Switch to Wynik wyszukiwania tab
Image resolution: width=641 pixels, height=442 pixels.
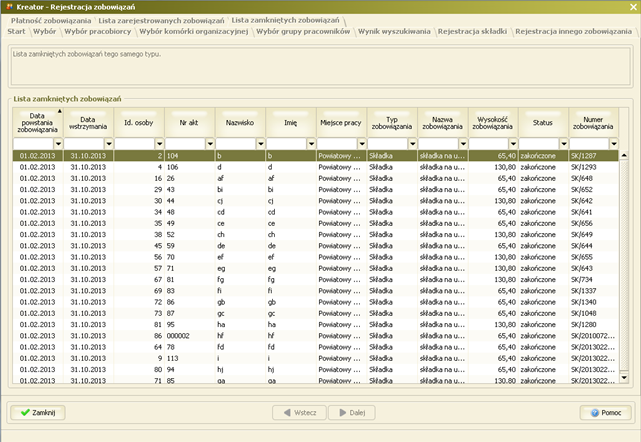(394, 31)
